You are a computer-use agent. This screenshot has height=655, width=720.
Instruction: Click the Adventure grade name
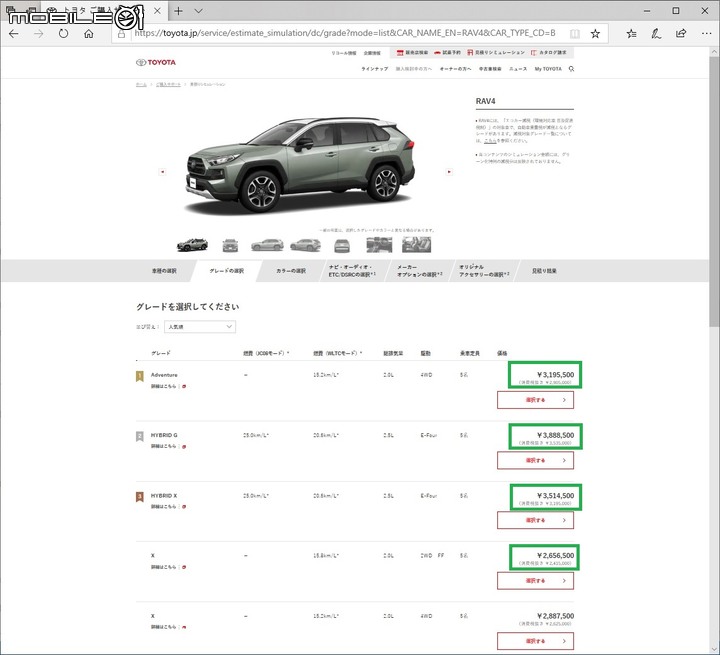[164, 375]
